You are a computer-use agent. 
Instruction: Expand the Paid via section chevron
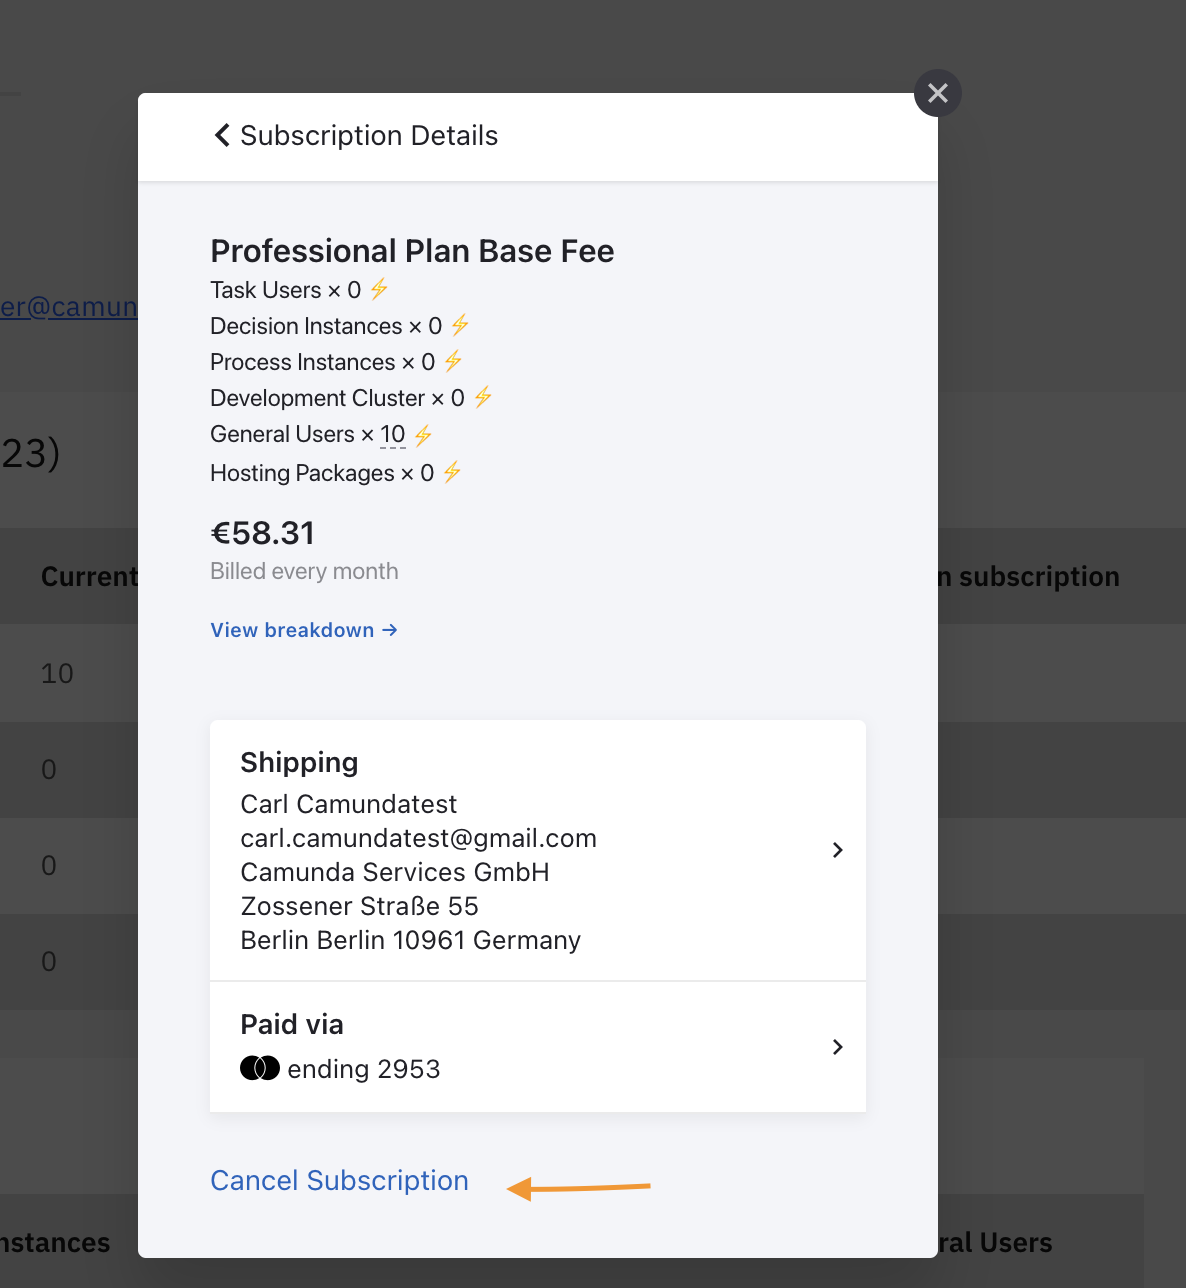[837, 1047]
